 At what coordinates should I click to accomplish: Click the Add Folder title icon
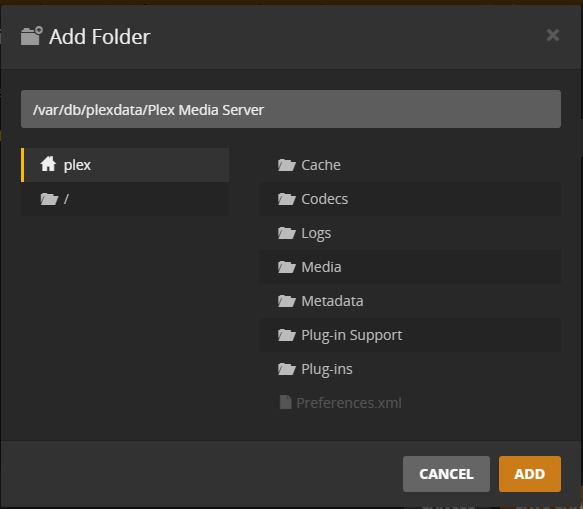coord(32,36)
